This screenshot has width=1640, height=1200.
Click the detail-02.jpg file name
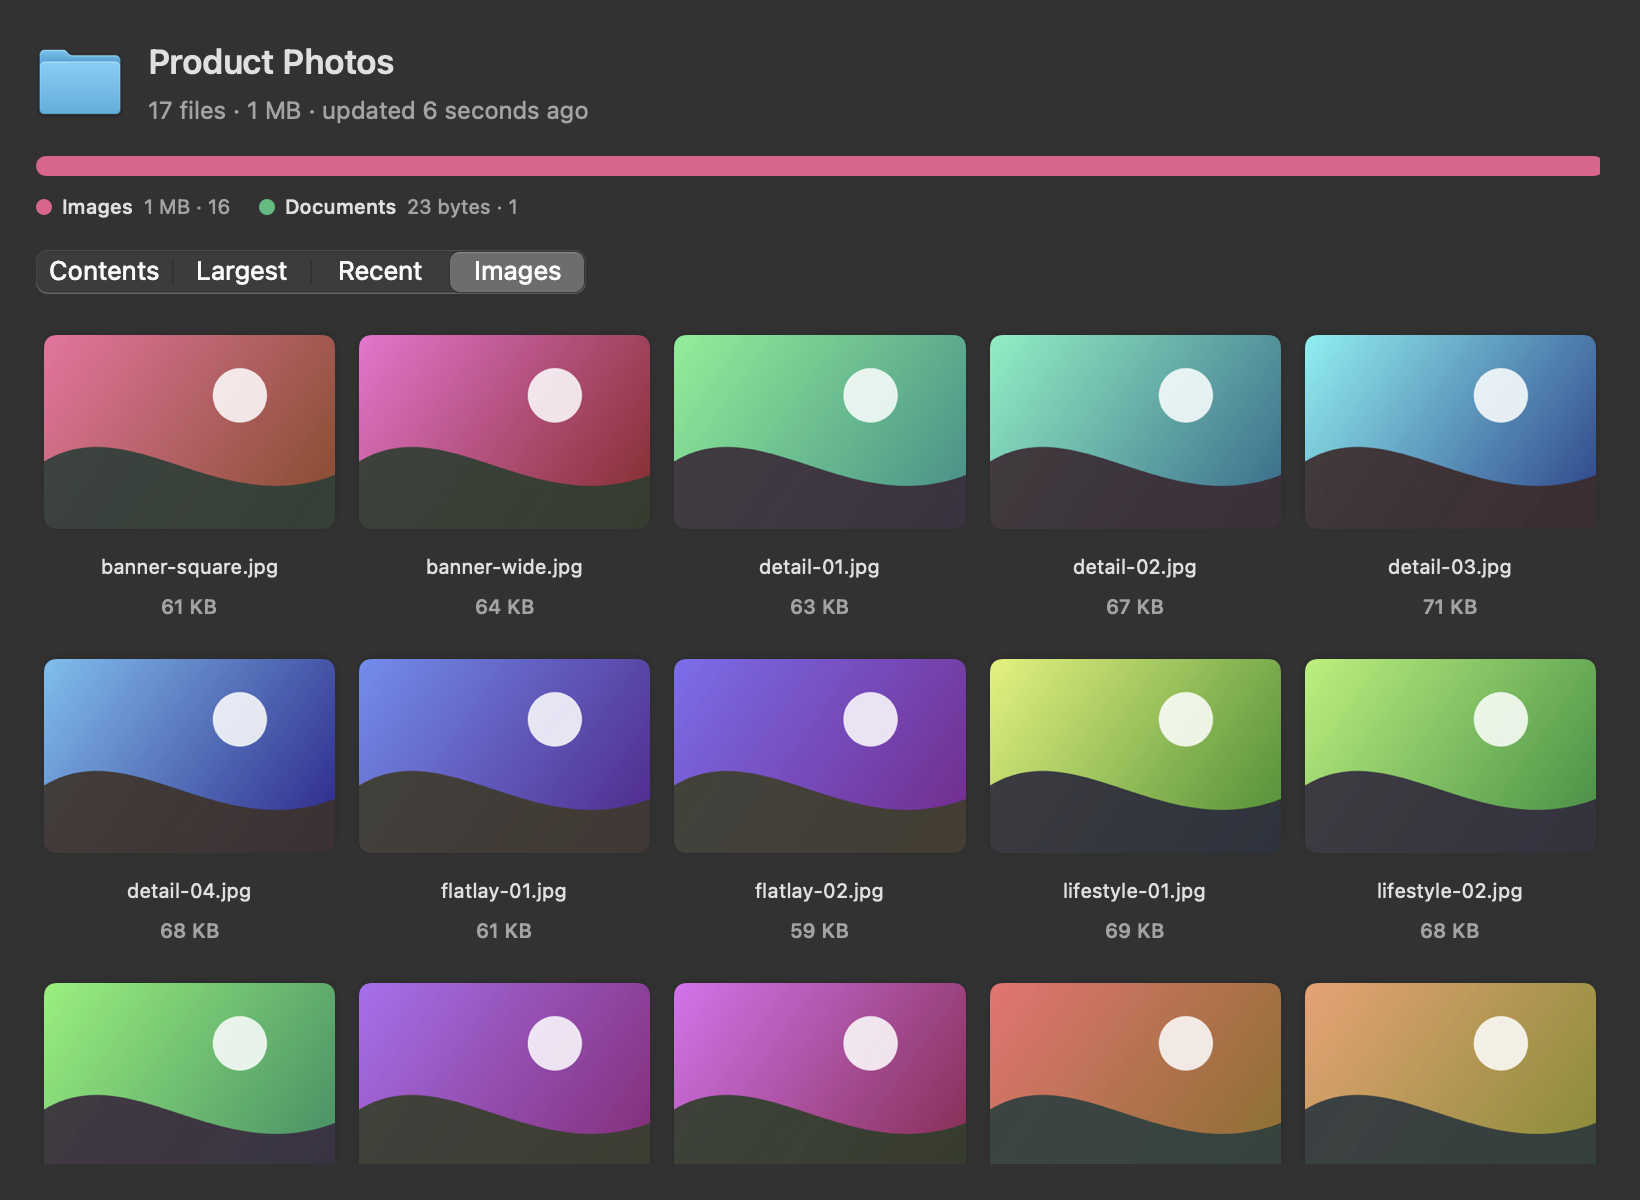[1135, 567]
